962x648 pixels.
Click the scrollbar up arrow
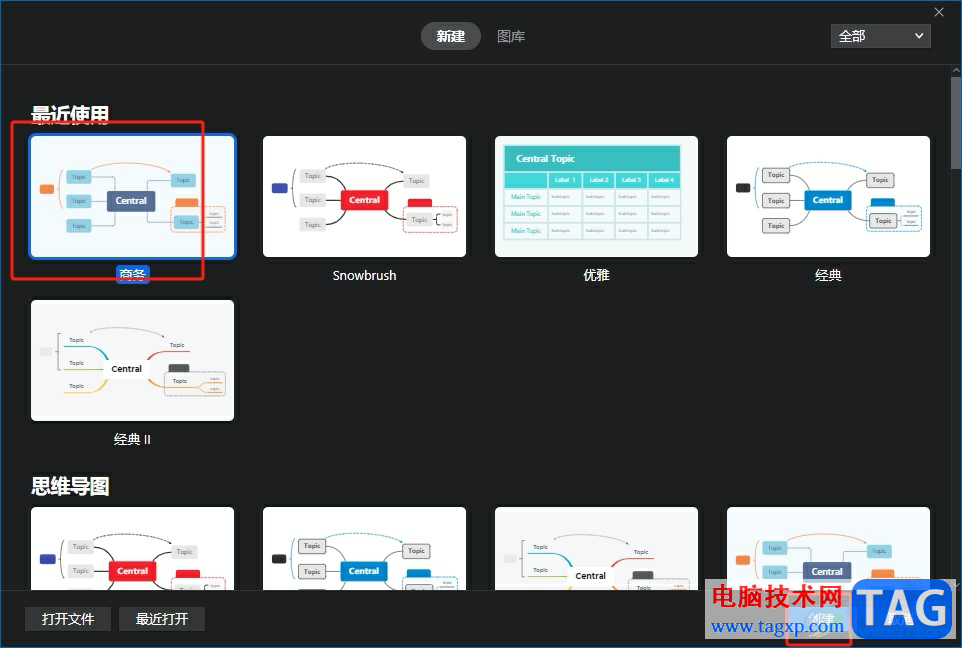coord(956,71)
